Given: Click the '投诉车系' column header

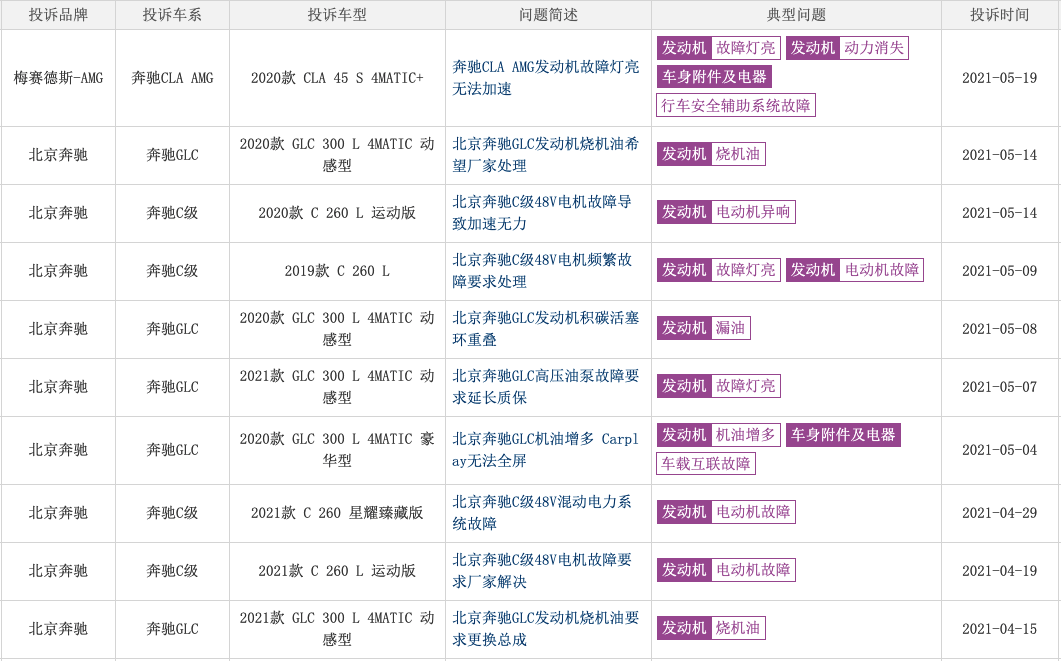Looking at the screenshot, I should [x=172, y=15].
